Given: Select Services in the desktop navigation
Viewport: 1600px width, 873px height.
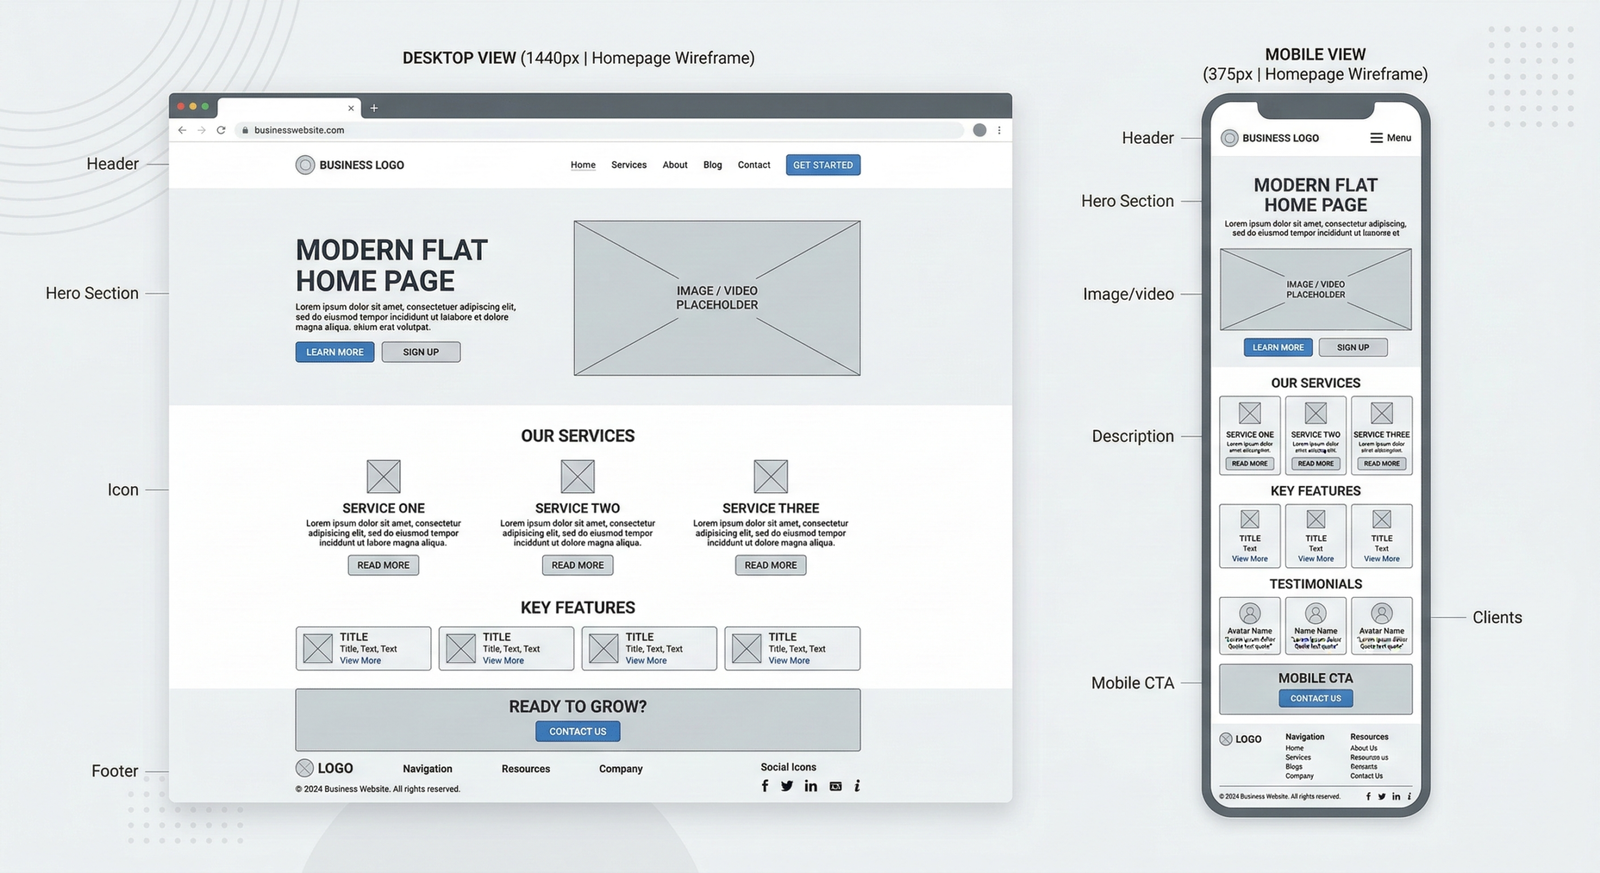Looking at the screenshot, I should coord(629,165).
